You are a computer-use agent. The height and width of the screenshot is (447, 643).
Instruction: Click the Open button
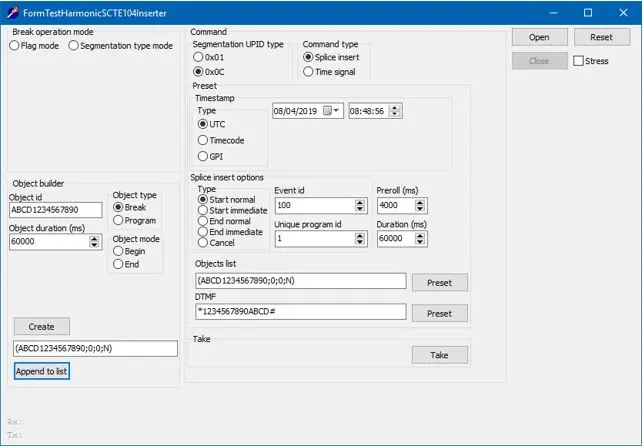pos(539,37)
